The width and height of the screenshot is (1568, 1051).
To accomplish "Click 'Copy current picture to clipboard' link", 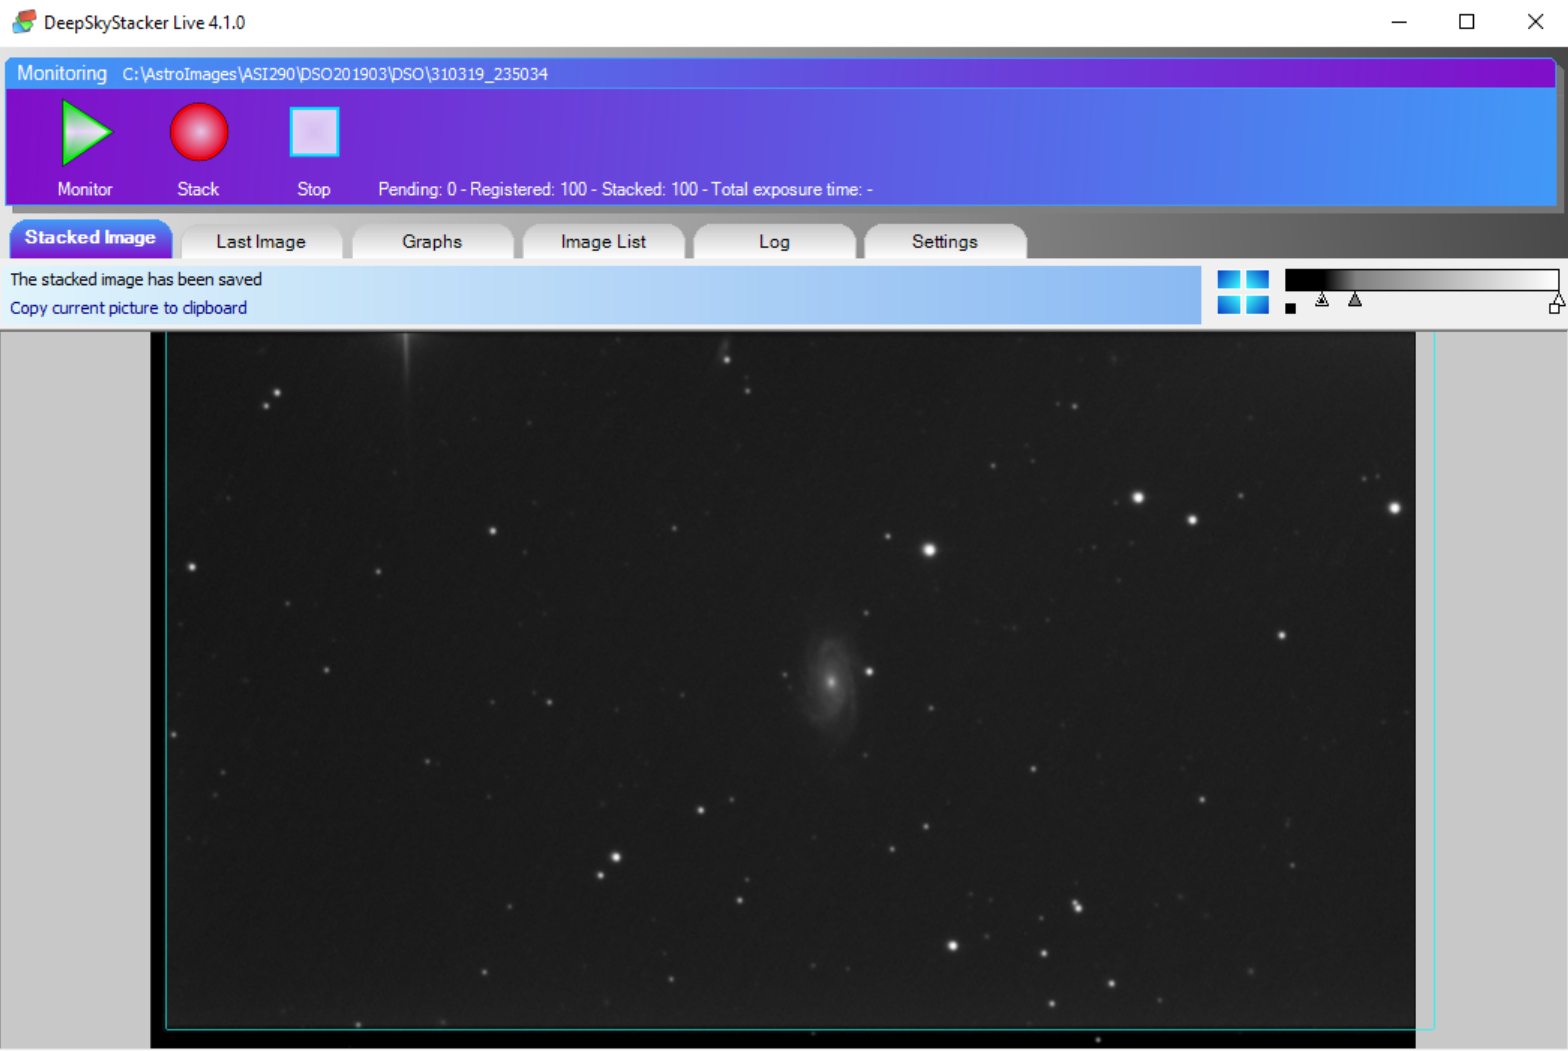I will 128,308.
